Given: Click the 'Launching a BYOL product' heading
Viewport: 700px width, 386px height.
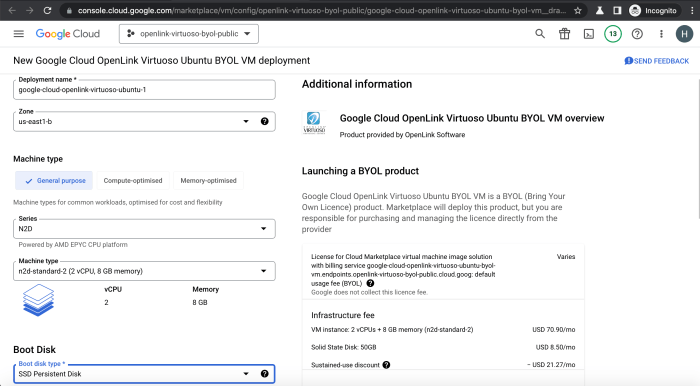Looking at the screenshot, I should (x=360, y=171).
